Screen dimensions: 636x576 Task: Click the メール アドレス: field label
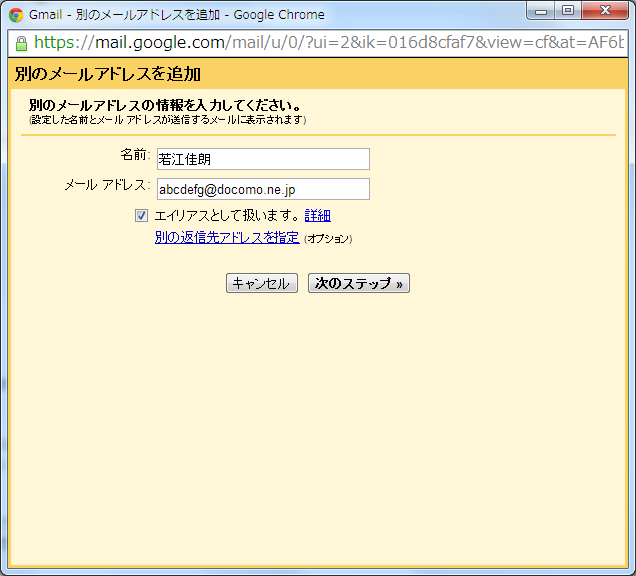(107, 185)
